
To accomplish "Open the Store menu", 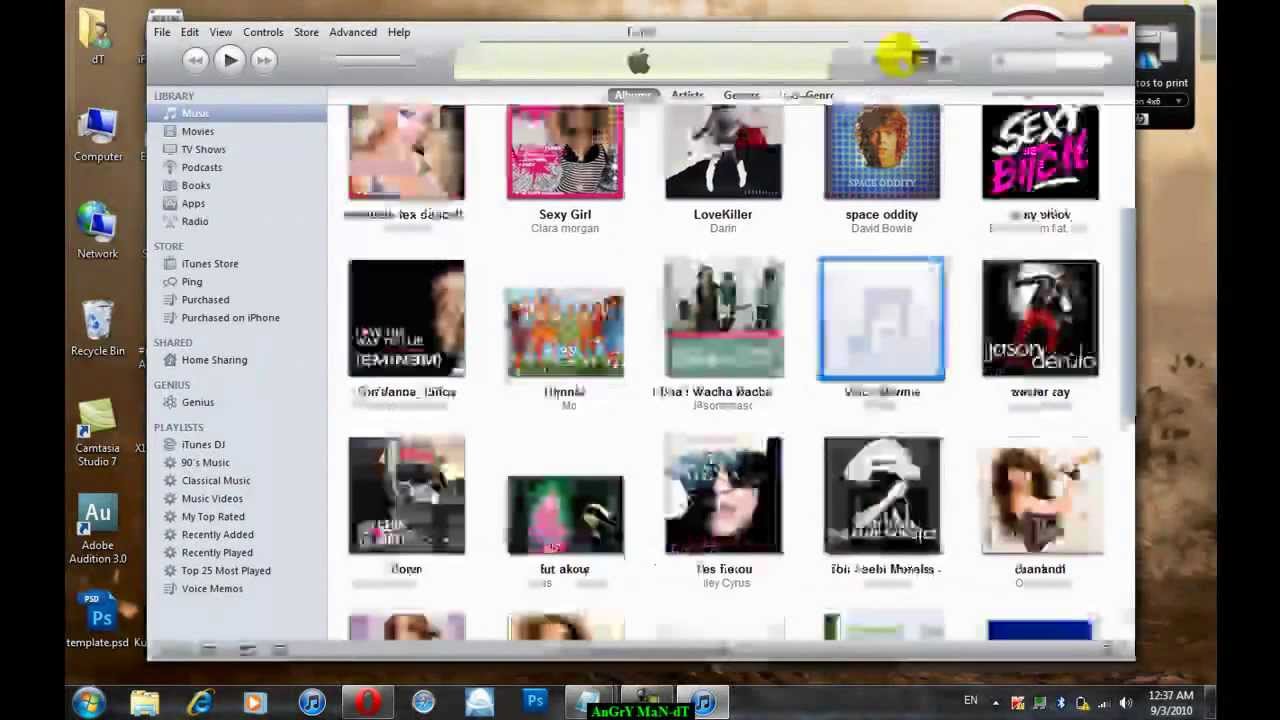I will (x=306, y=32).
